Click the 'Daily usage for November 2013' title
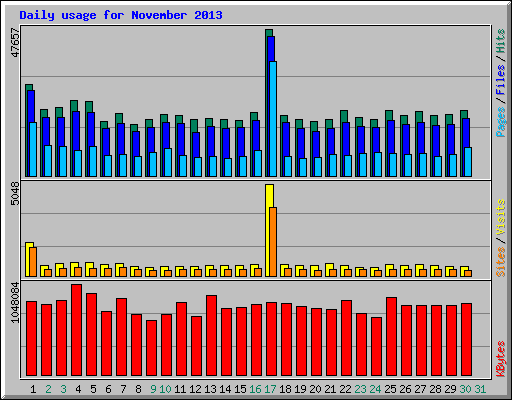Image resolution: width=512 pixels, height=400 pixels. (121, 15)
